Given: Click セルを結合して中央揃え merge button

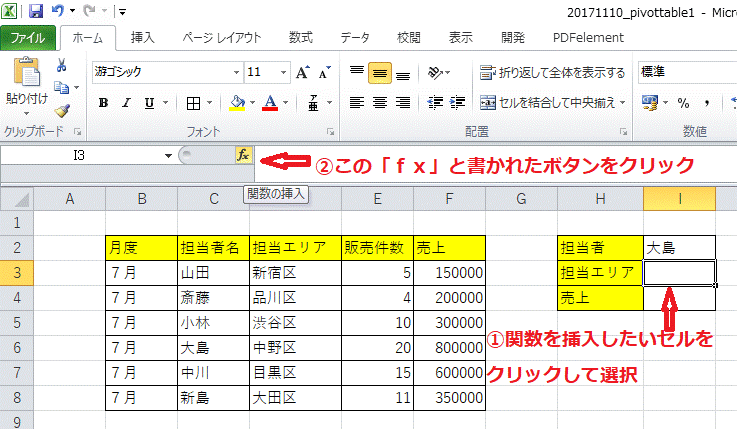Looking at the screenshot, I should click(553, 103).
